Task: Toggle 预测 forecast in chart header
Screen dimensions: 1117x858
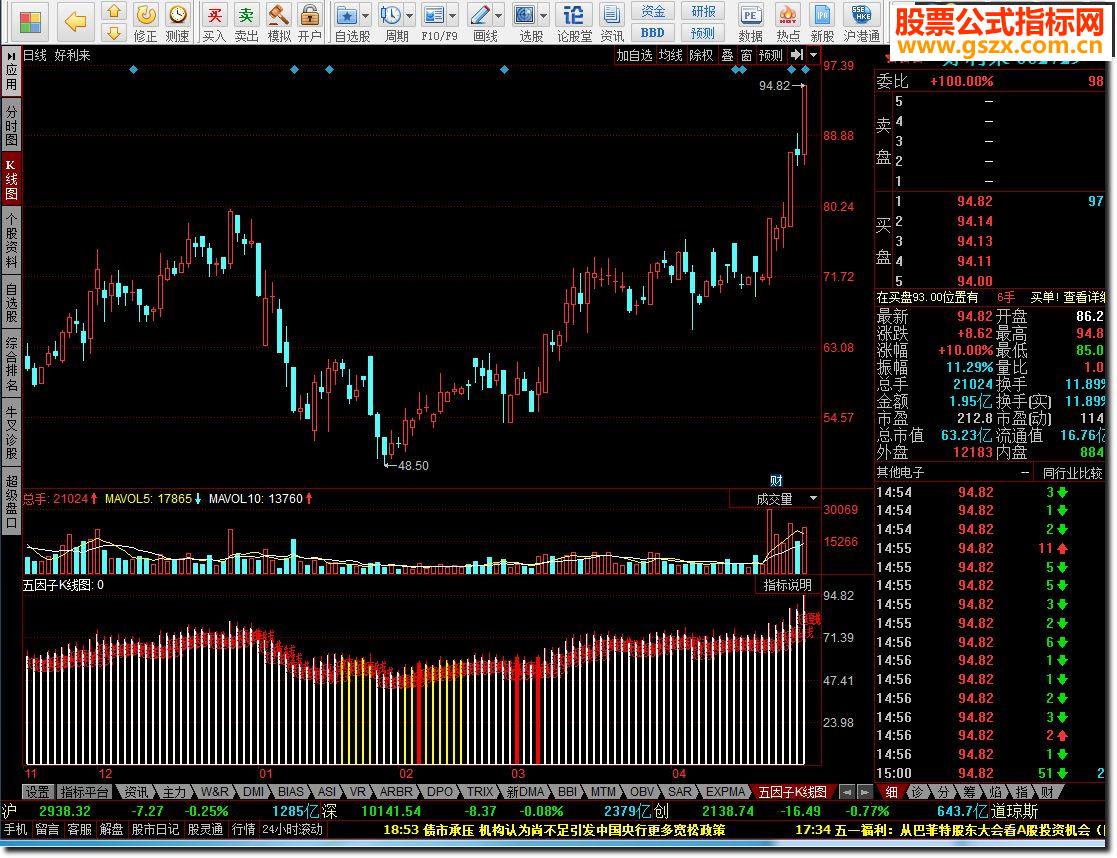Action: [770, 55]
